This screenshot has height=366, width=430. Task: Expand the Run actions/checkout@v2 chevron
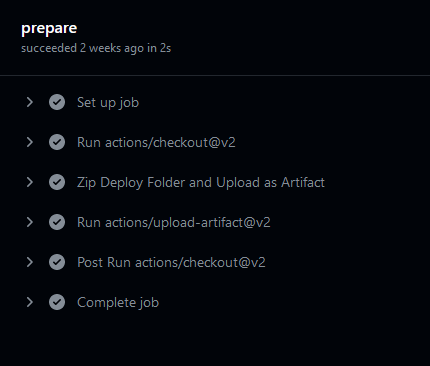[x=30, y=142]
